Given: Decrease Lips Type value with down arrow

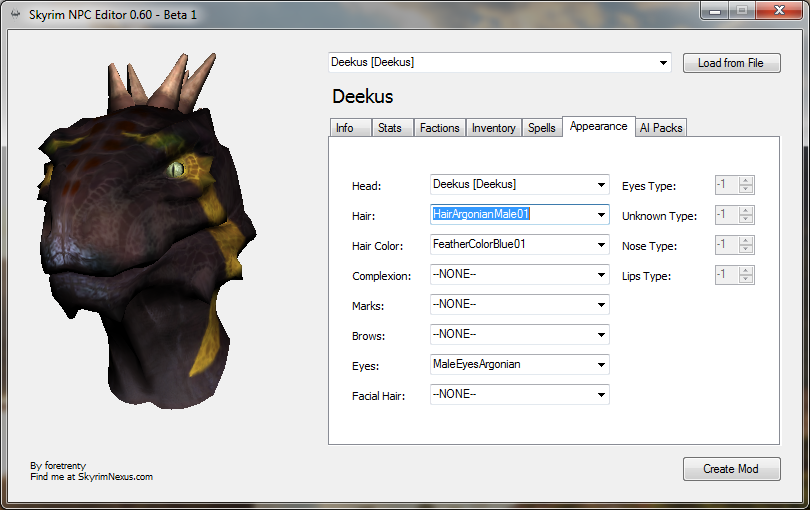Looking at the screenshot, I should pos(745,279).
